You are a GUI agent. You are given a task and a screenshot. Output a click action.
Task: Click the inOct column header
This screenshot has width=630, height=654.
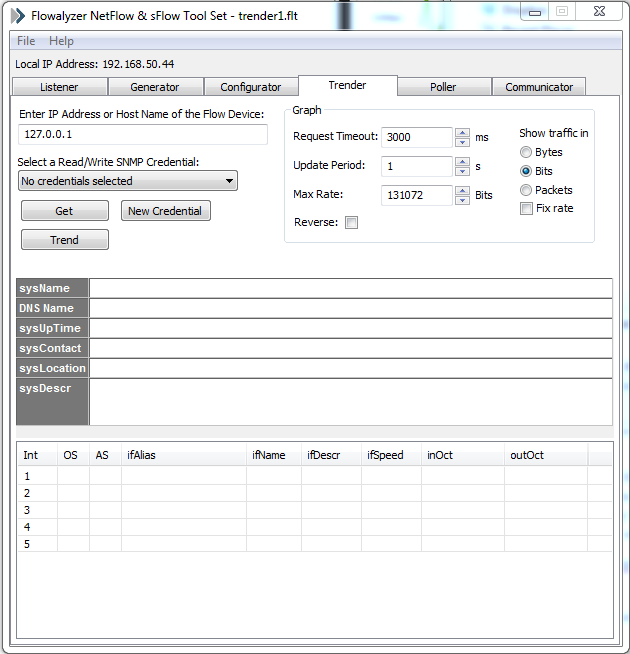463,455
